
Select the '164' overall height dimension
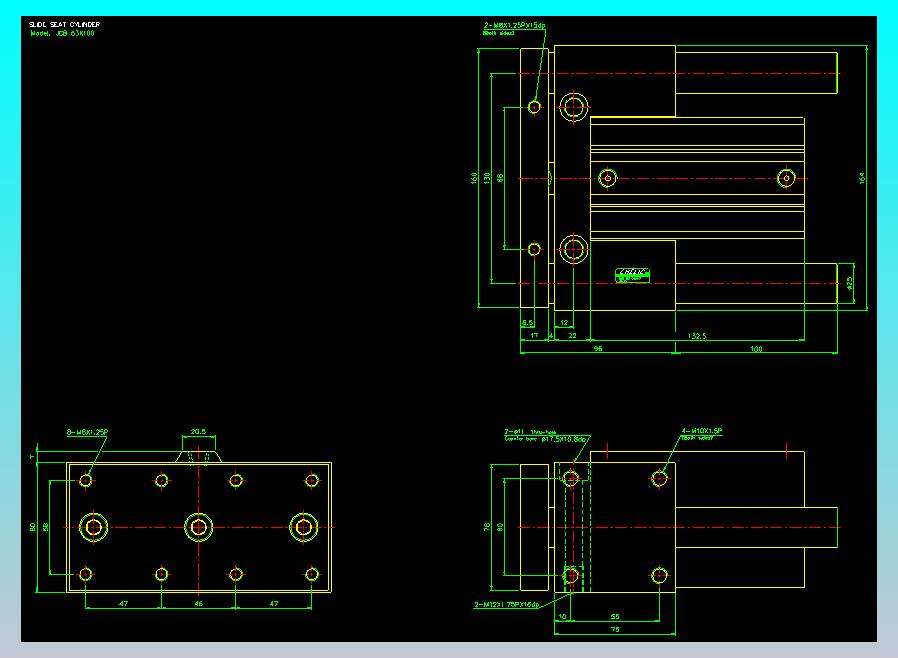click(862, 178)
